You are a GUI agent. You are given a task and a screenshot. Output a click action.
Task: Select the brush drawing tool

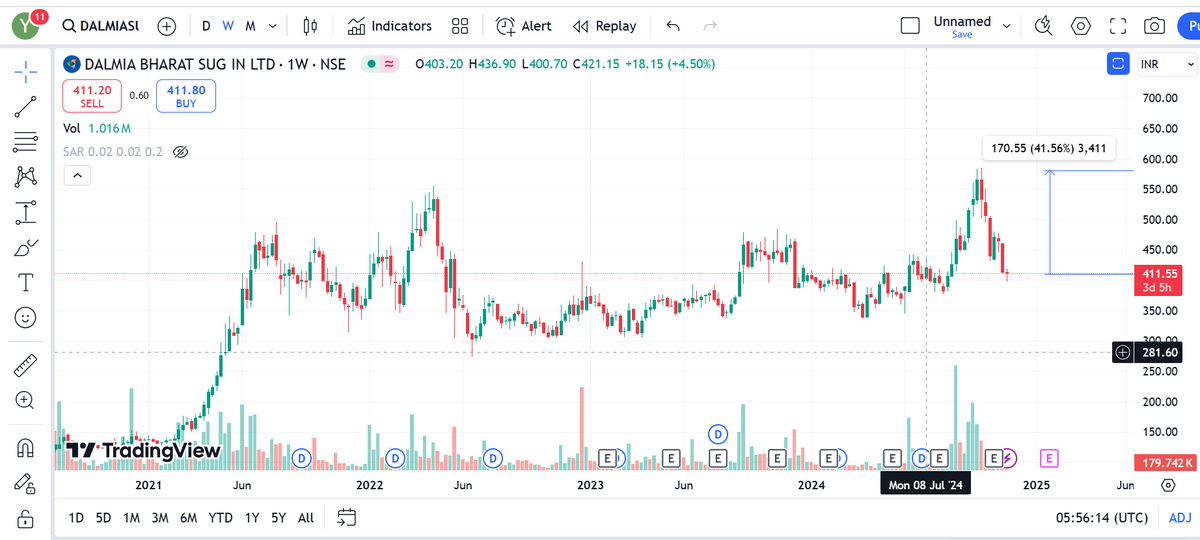click(x=25, y=247)
